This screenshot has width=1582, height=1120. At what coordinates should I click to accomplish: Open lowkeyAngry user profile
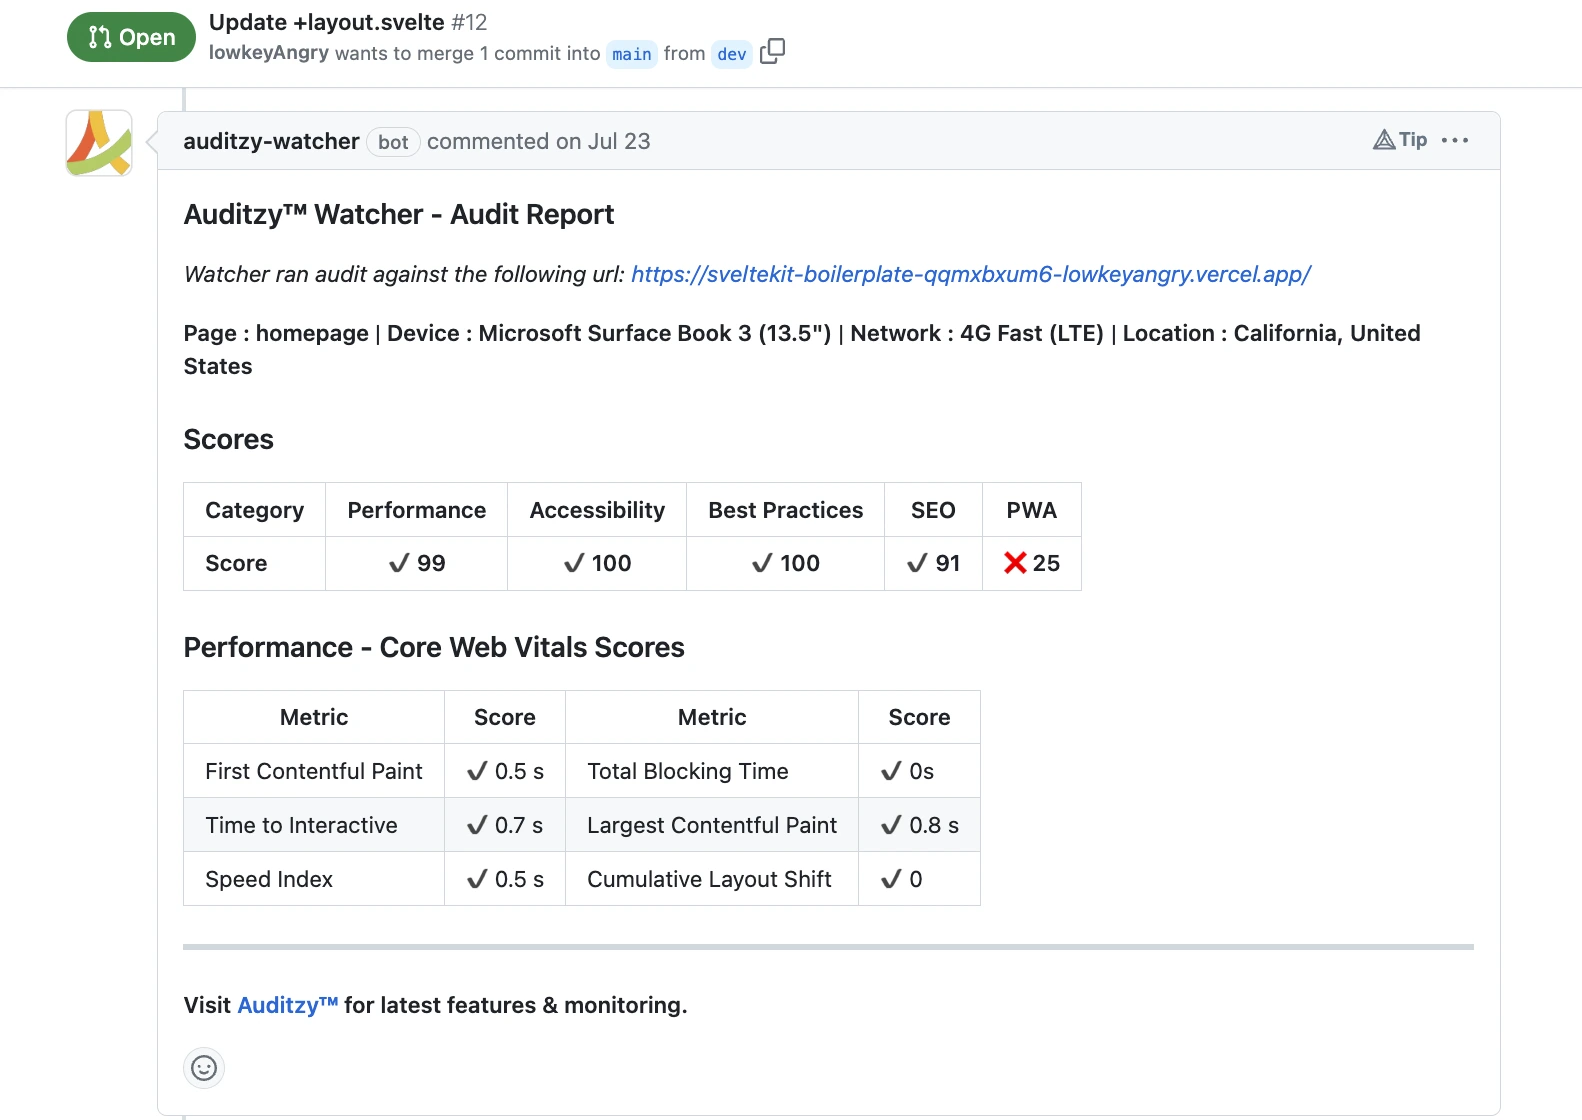click(x=269, y=53)
